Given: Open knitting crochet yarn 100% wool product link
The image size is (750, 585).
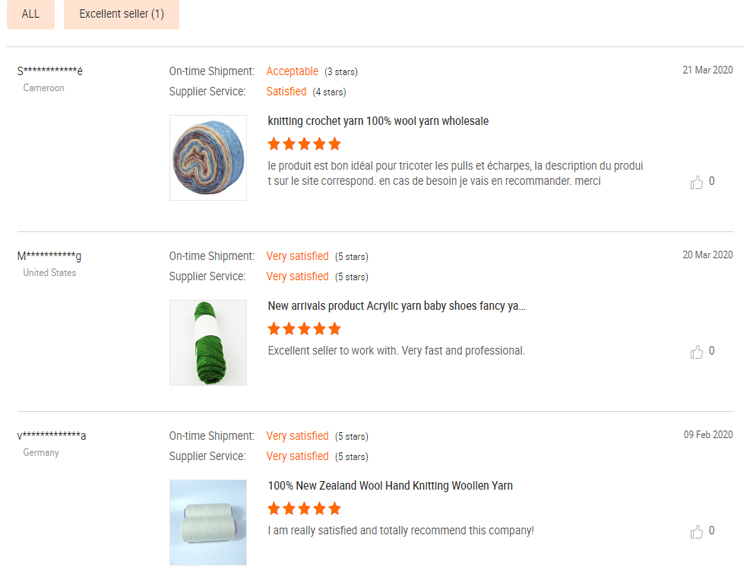Looking at the screenshot, I should coord(378,121).
